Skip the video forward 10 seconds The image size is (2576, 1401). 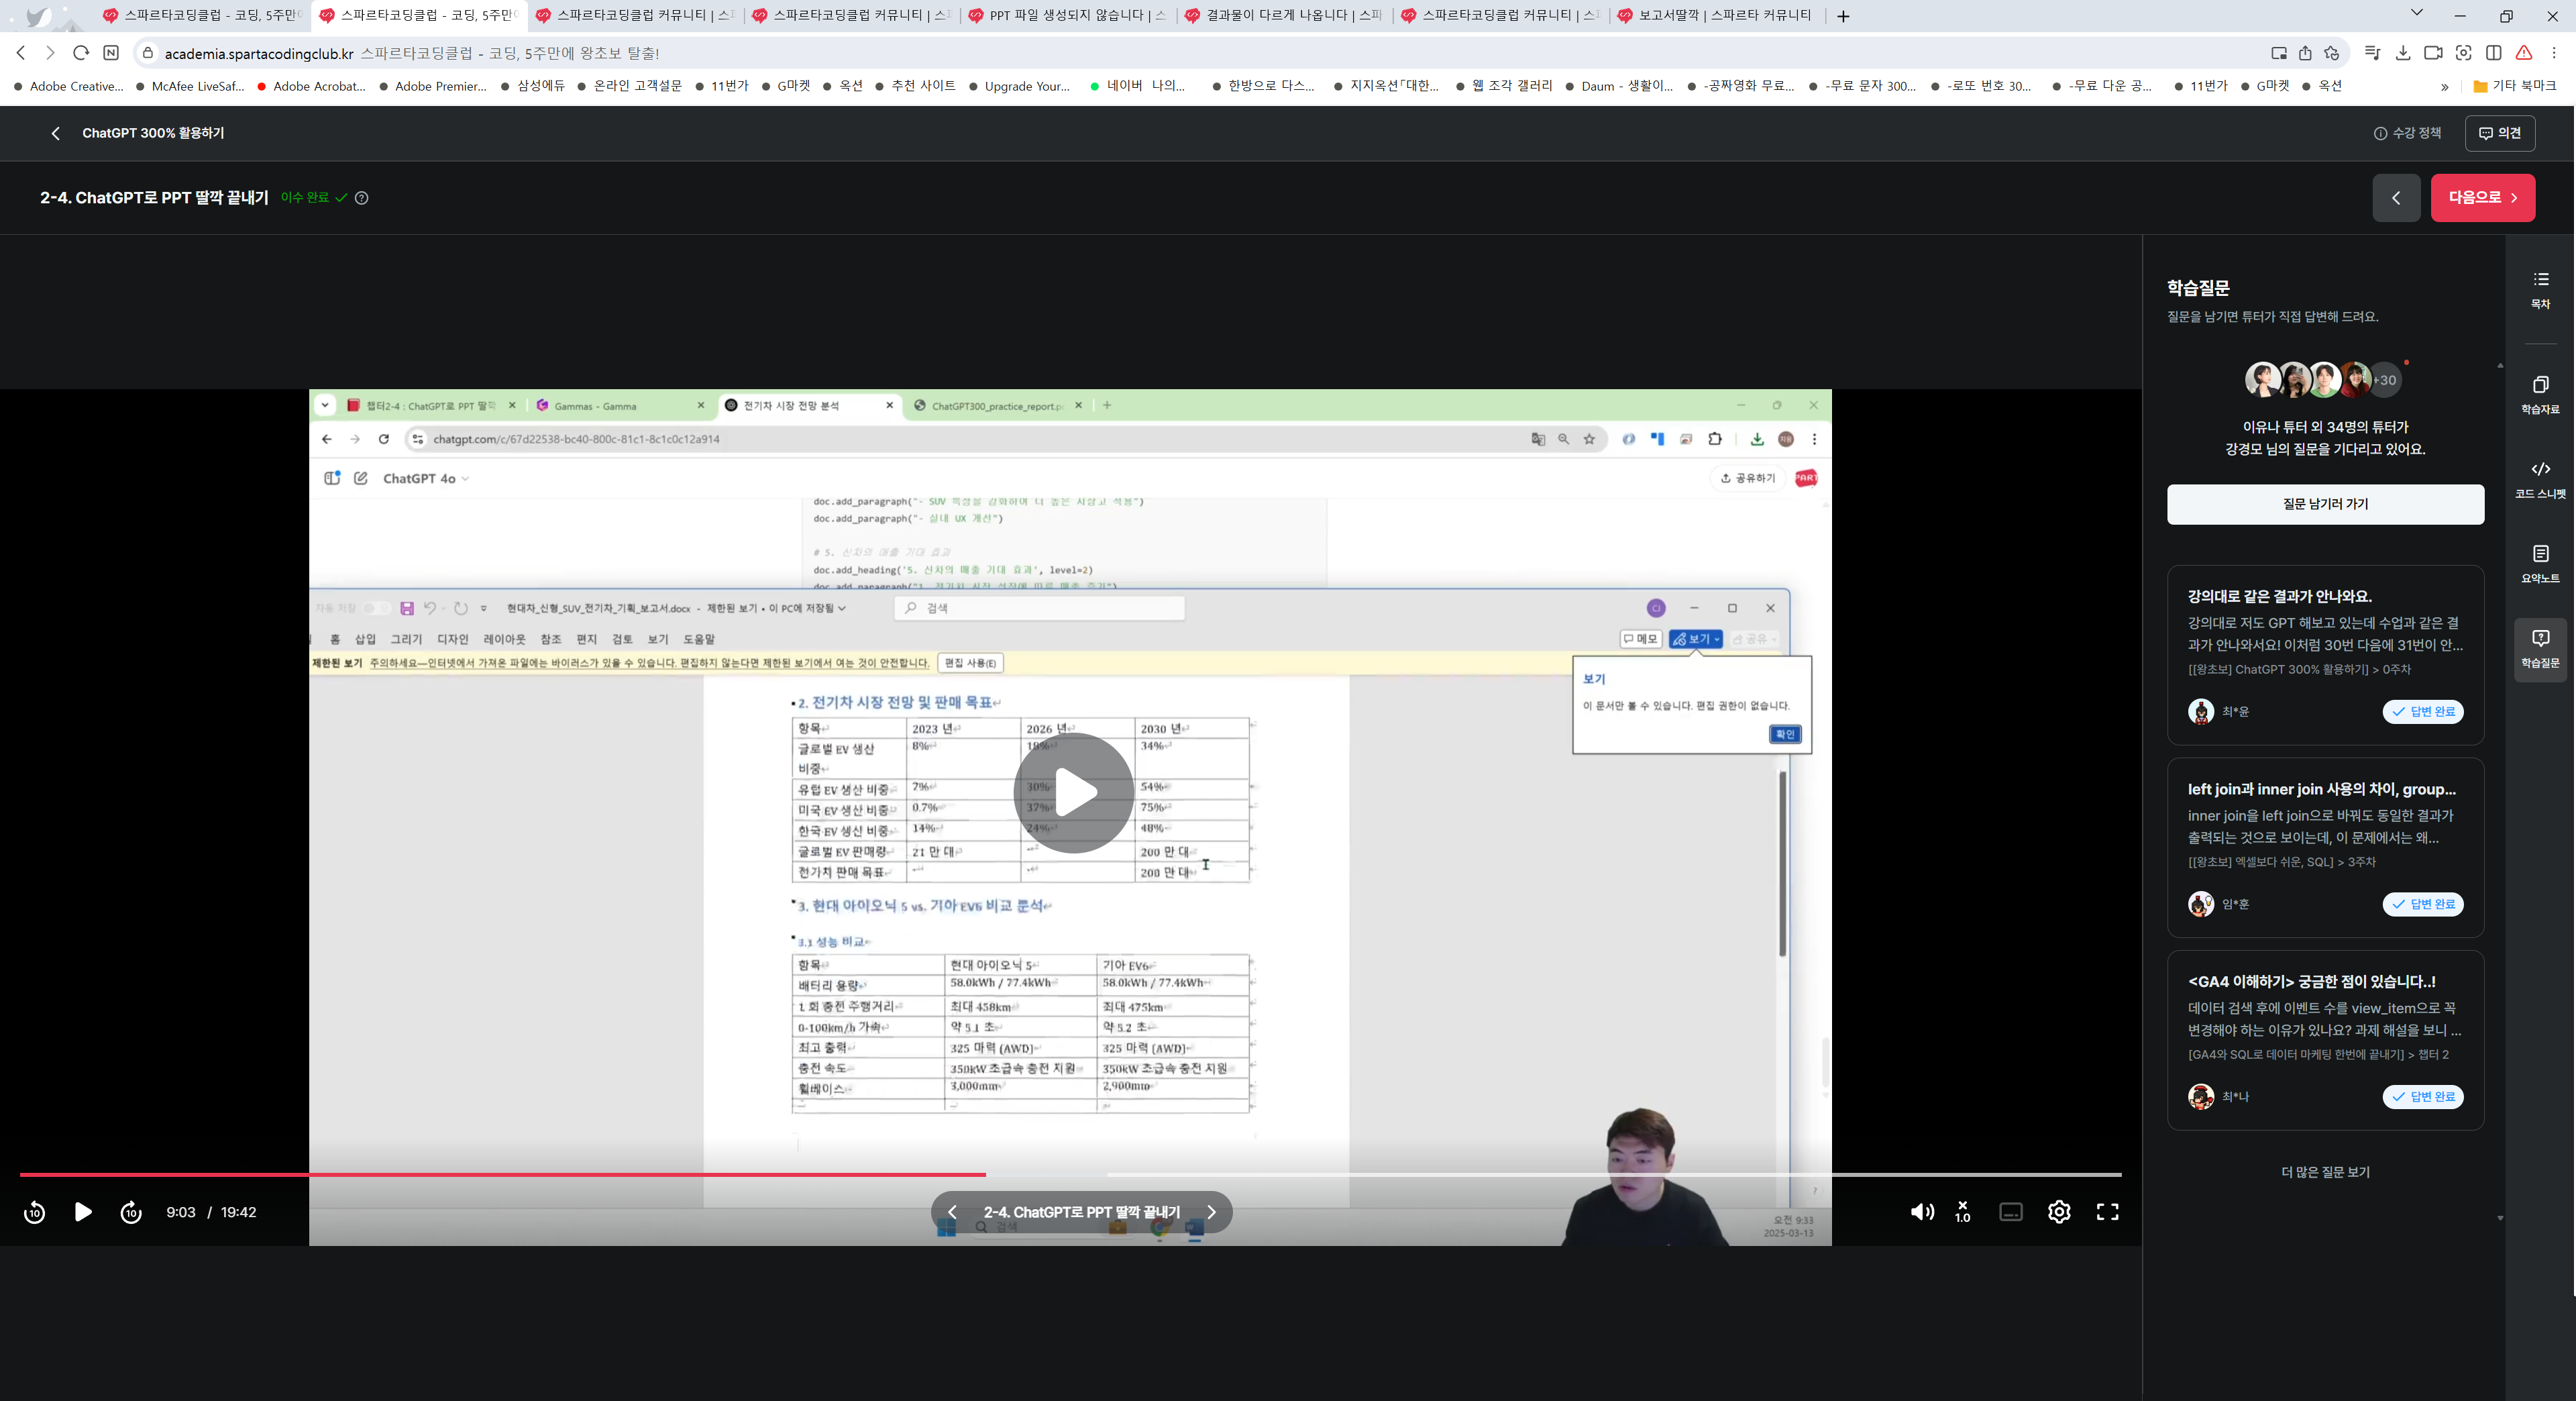[131, 1212]
